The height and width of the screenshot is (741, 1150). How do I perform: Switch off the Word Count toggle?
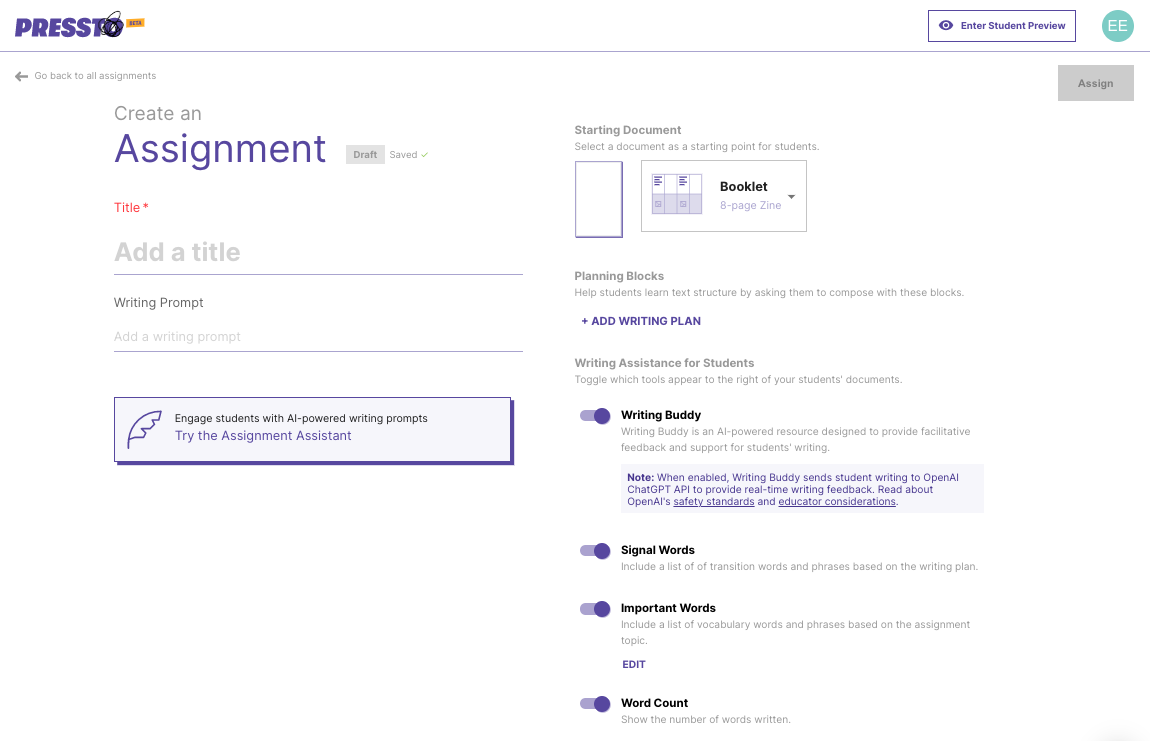pyautogui.click(x=595, y=704)
